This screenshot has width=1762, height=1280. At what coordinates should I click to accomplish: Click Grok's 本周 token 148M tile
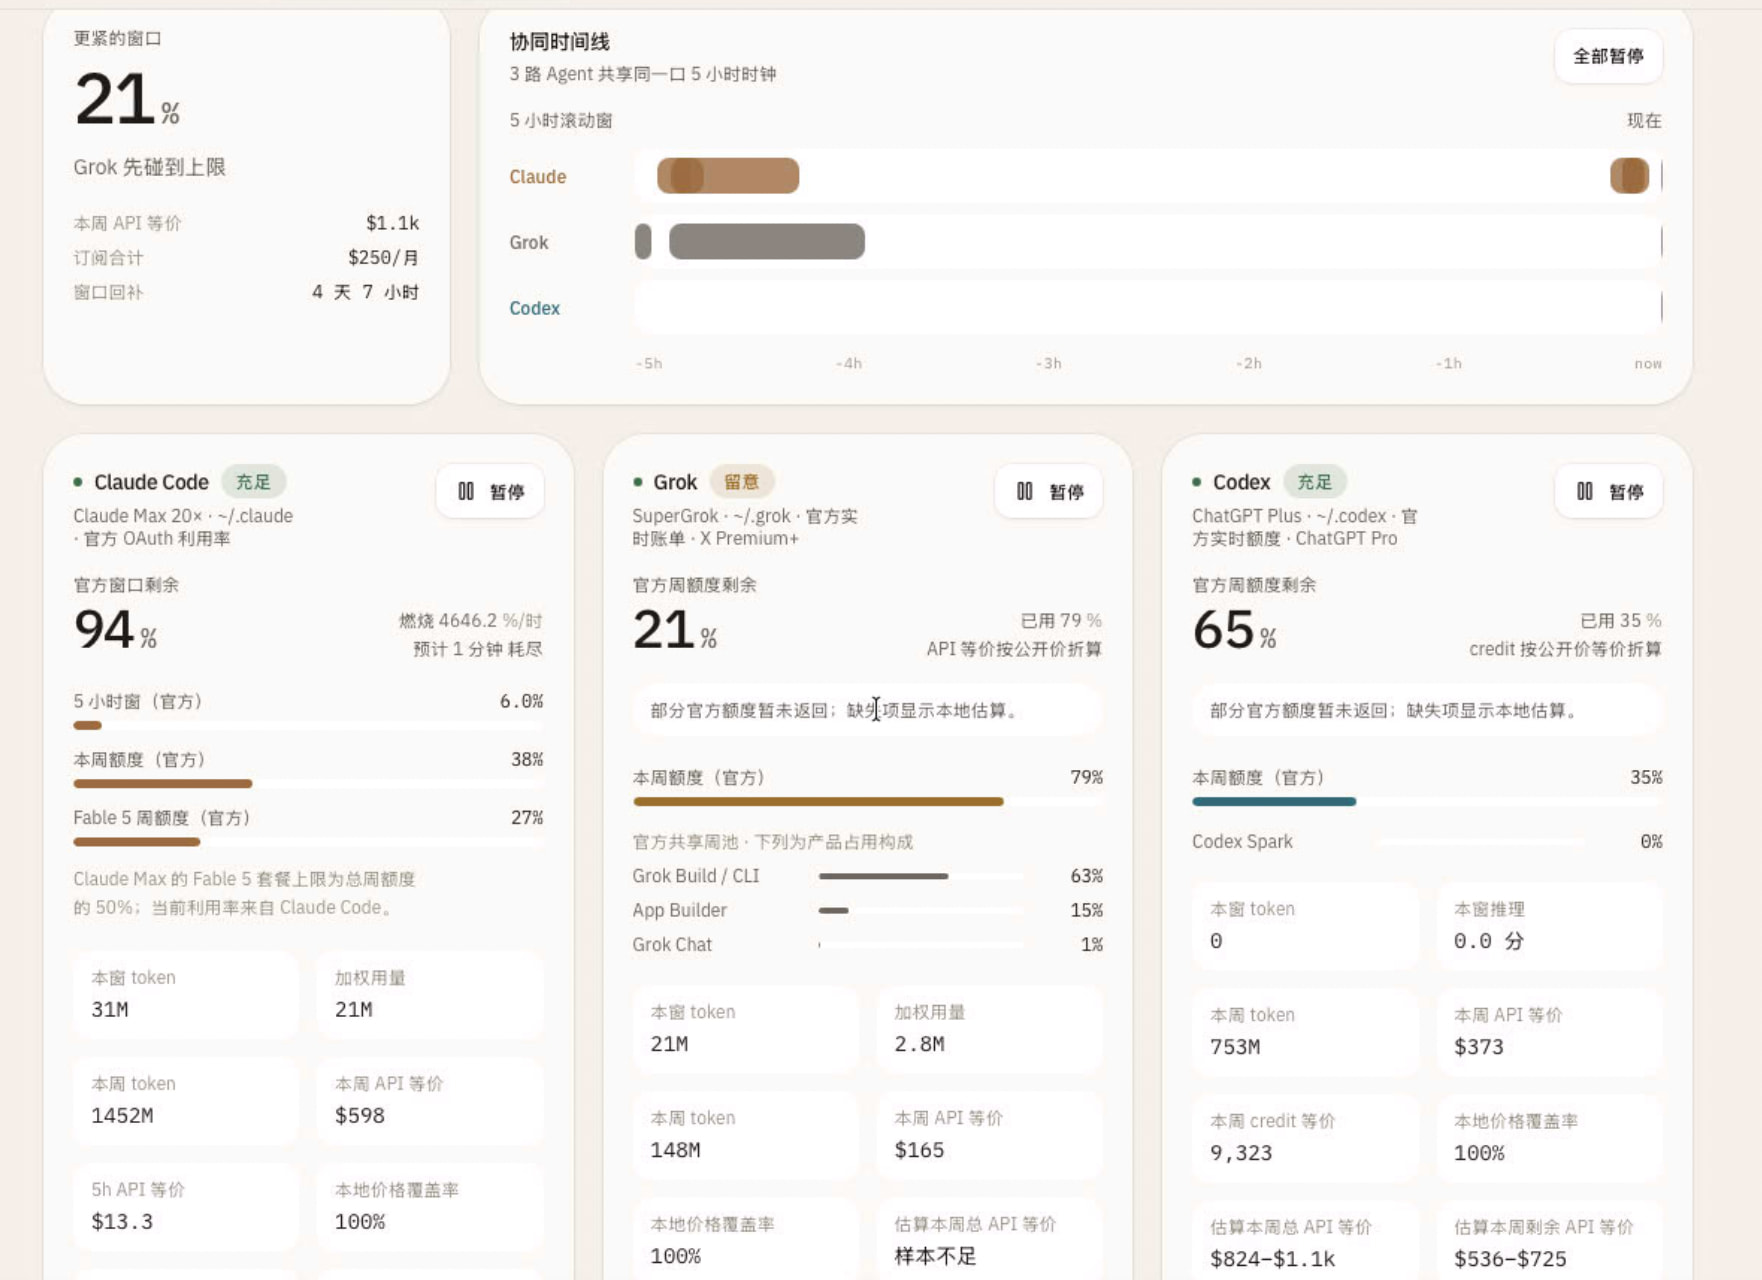point(745,1134)
